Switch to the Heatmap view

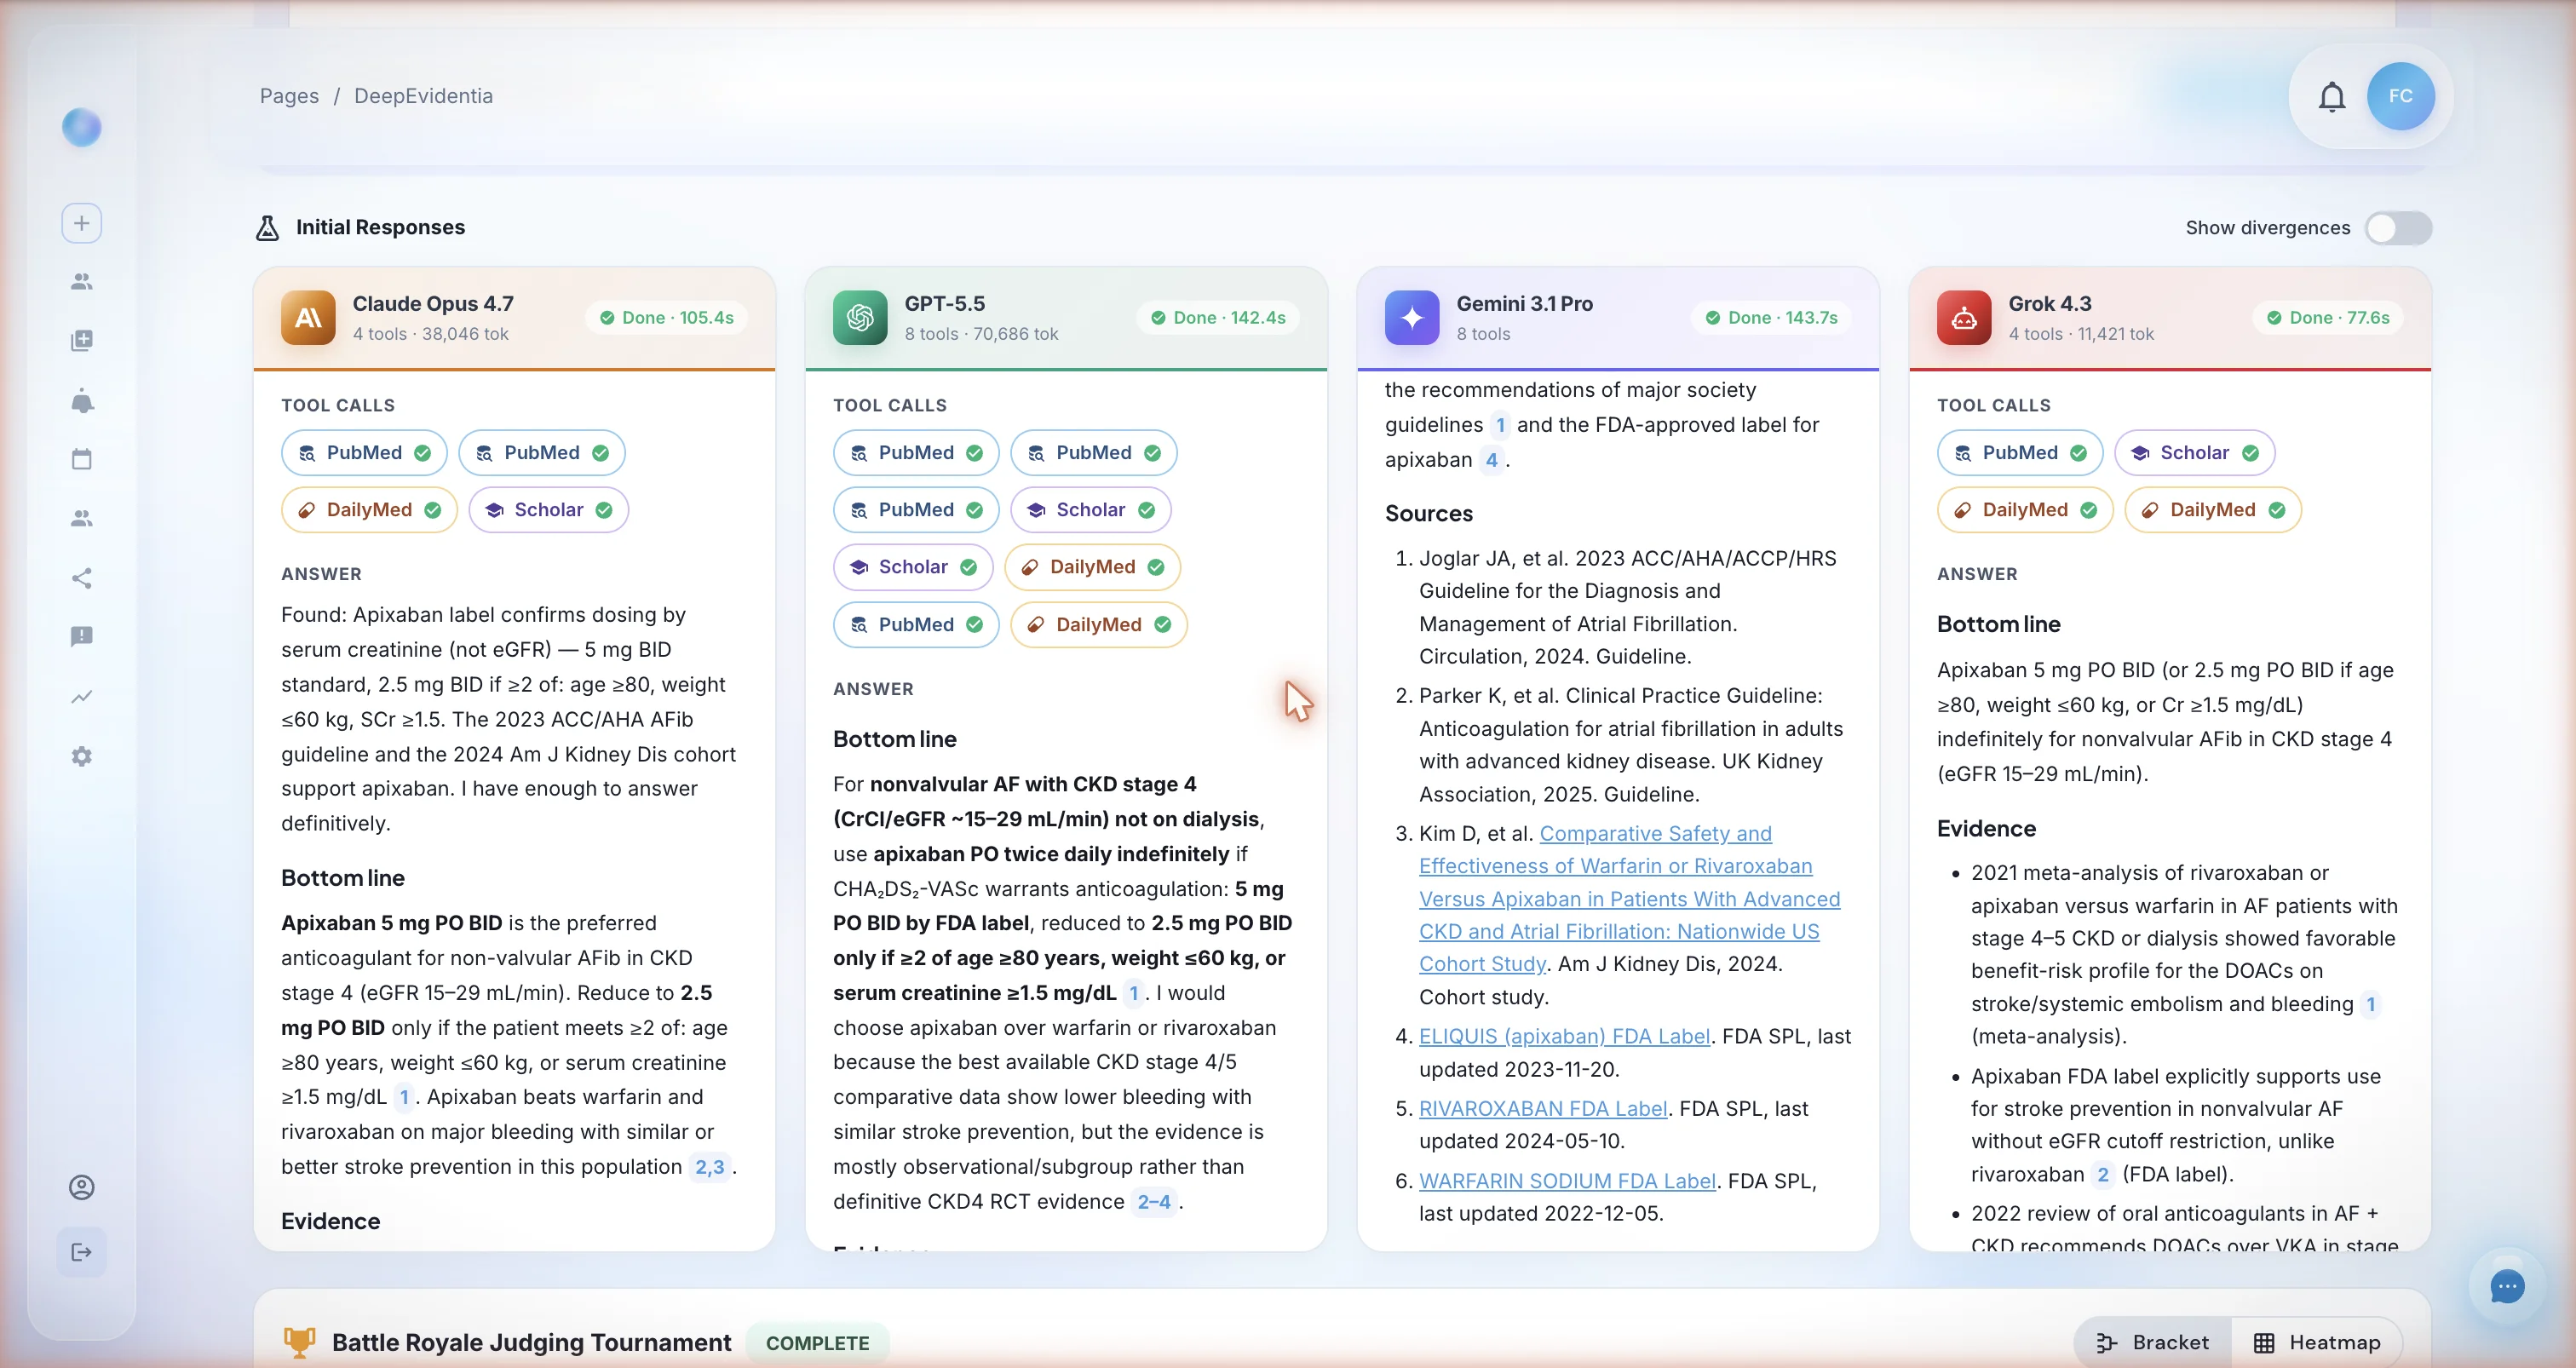coord(2316,1342)
